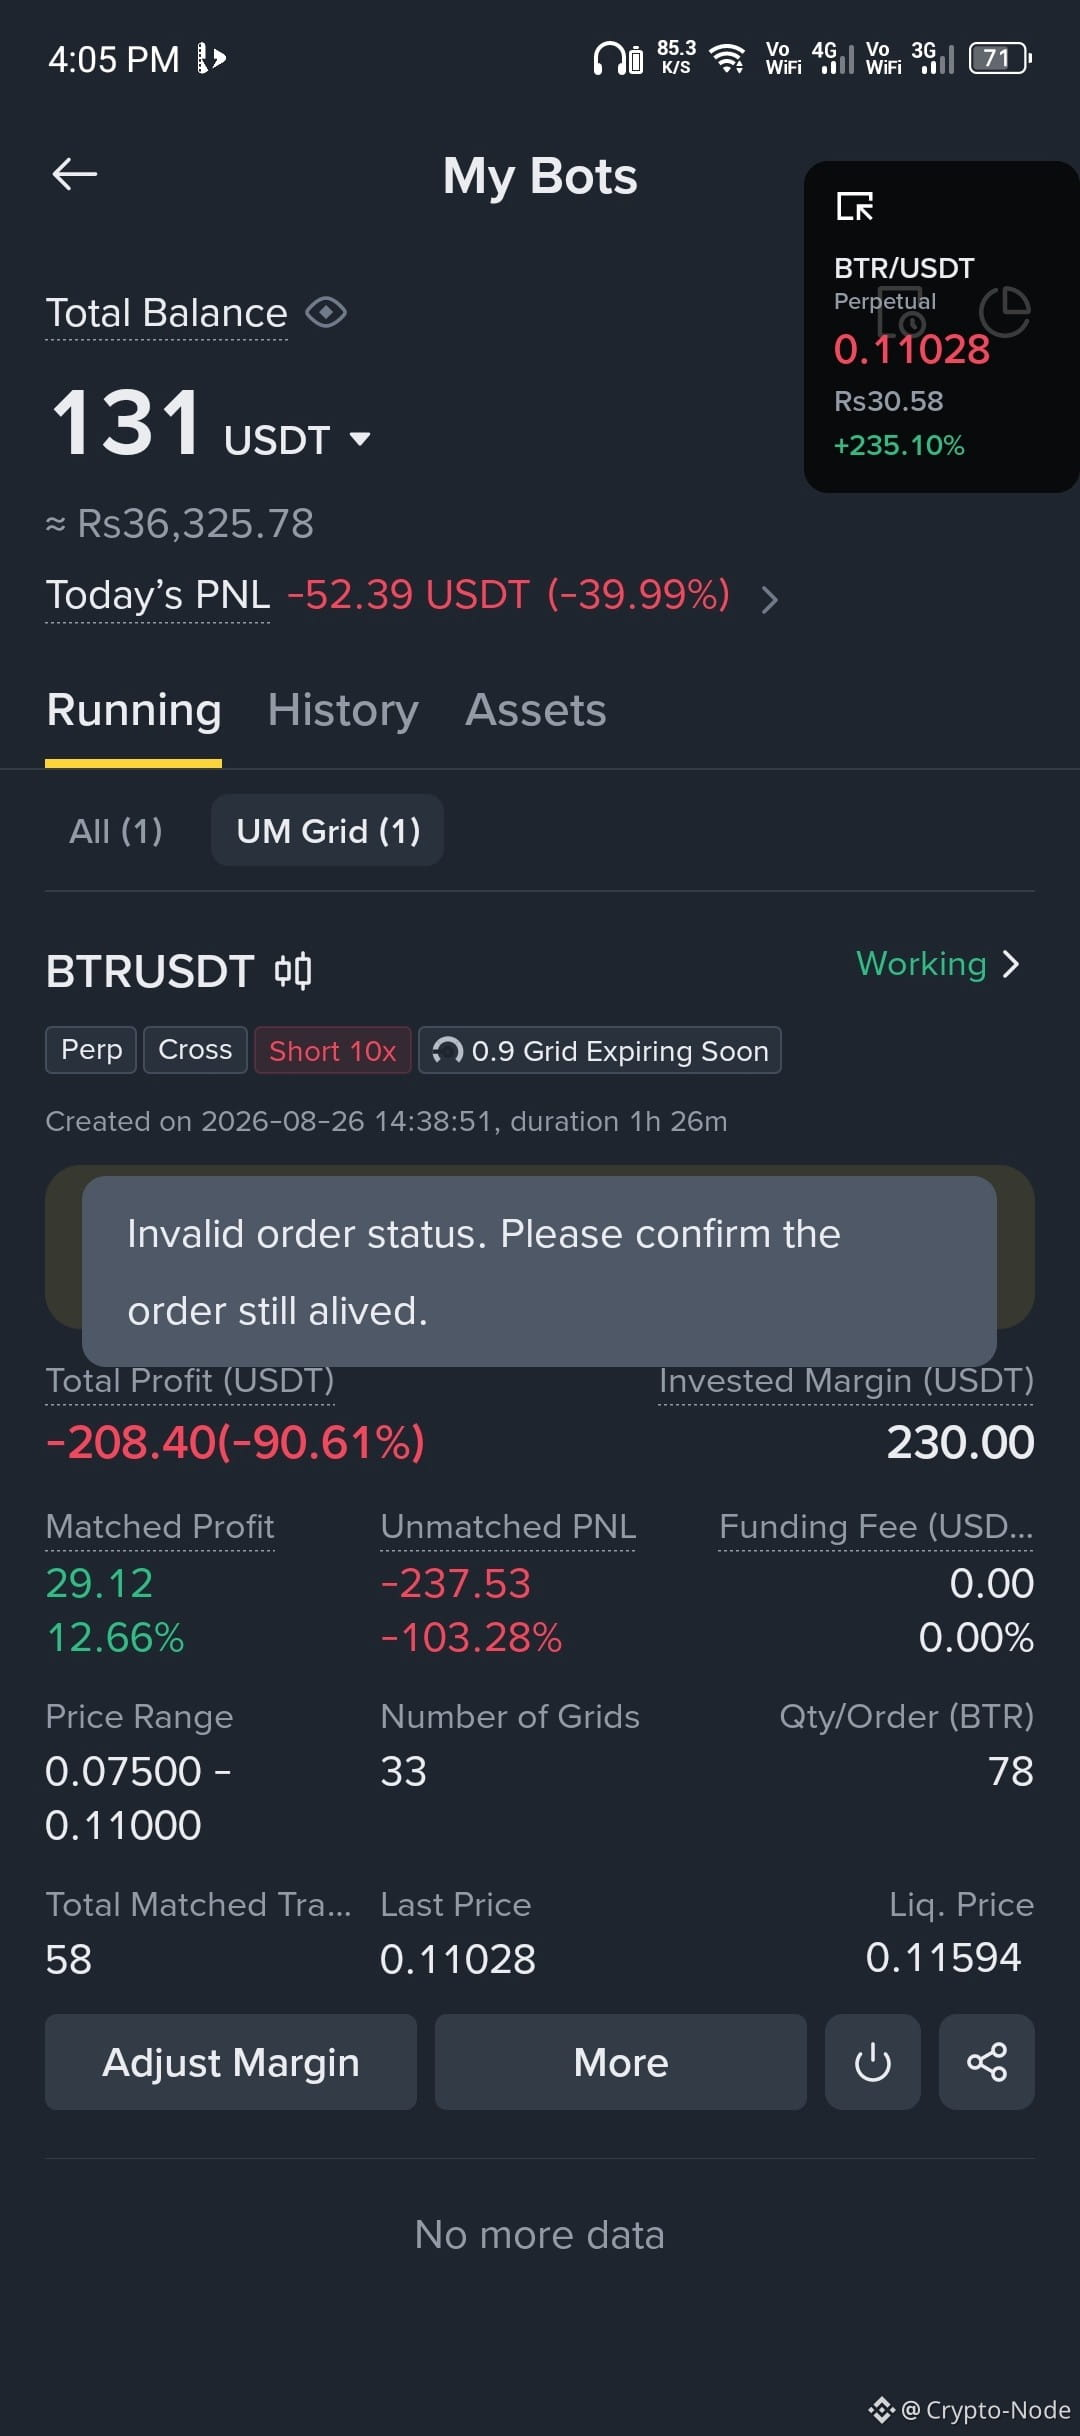This screenshot has width=1080, height=2436.
Task: Select the UM Grid (1) filter
Action: pyautogui.click(x=328, y=830)
